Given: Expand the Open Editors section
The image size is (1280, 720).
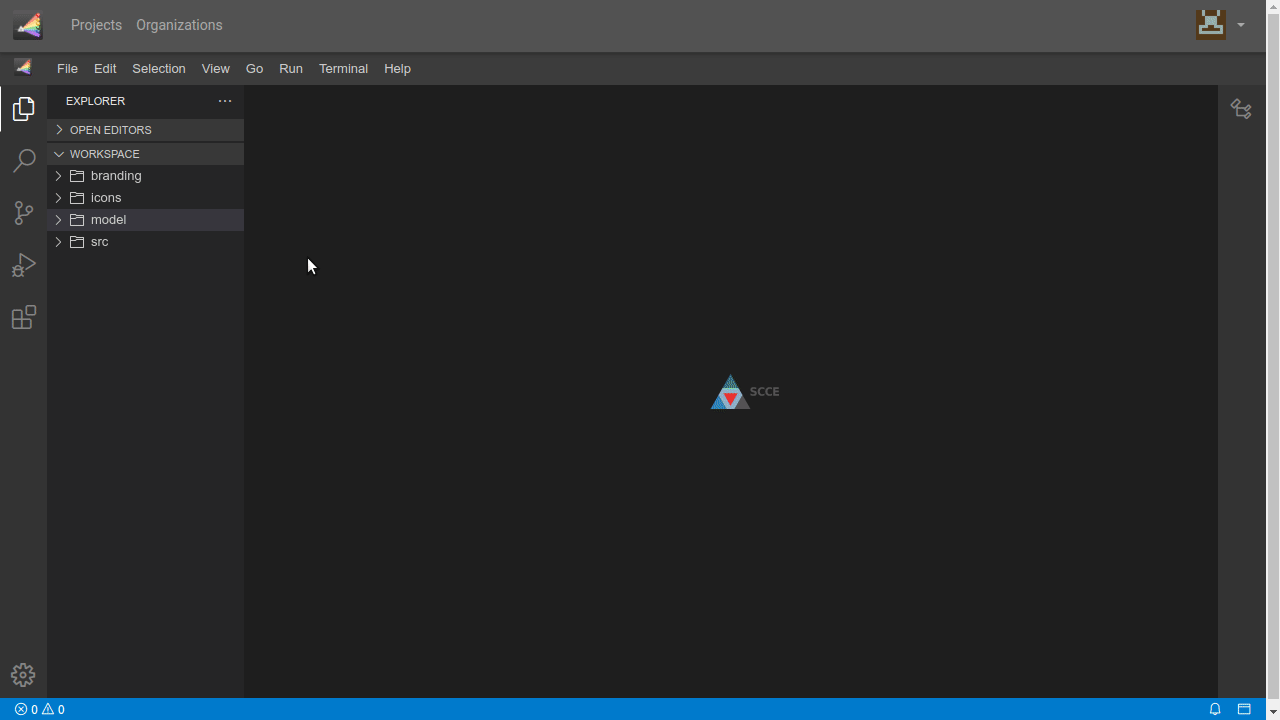Looking at the screenshot, I should (146, 130).
